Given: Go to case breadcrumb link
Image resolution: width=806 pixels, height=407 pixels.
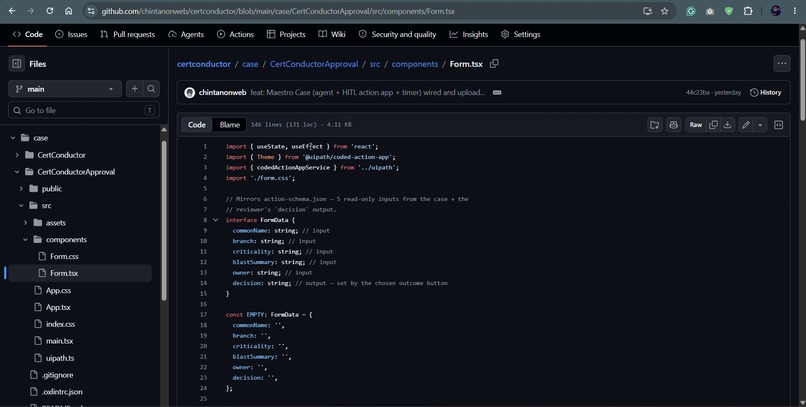Looking at the screenshot, I should [250, 64].
